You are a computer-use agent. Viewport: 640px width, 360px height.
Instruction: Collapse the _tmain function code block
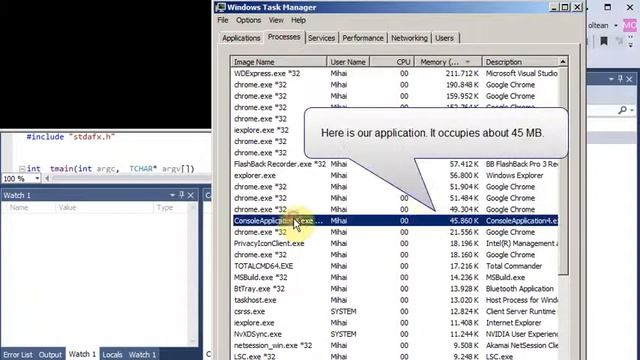coord(22,169)
